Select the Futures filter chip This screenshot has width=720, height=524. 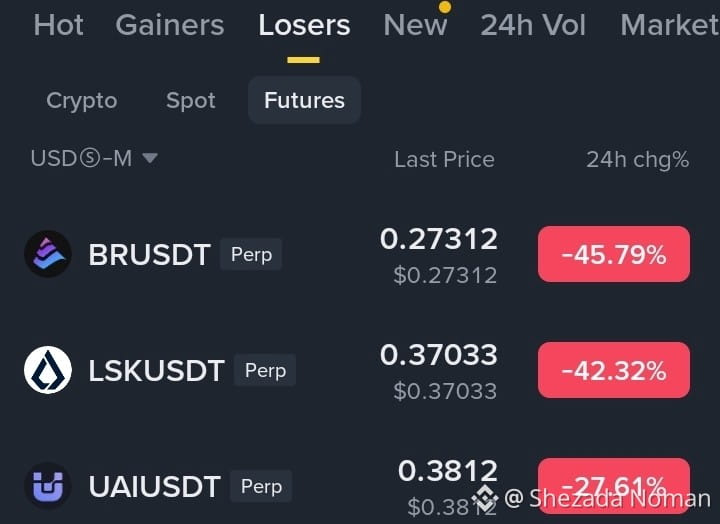(304, 100)
